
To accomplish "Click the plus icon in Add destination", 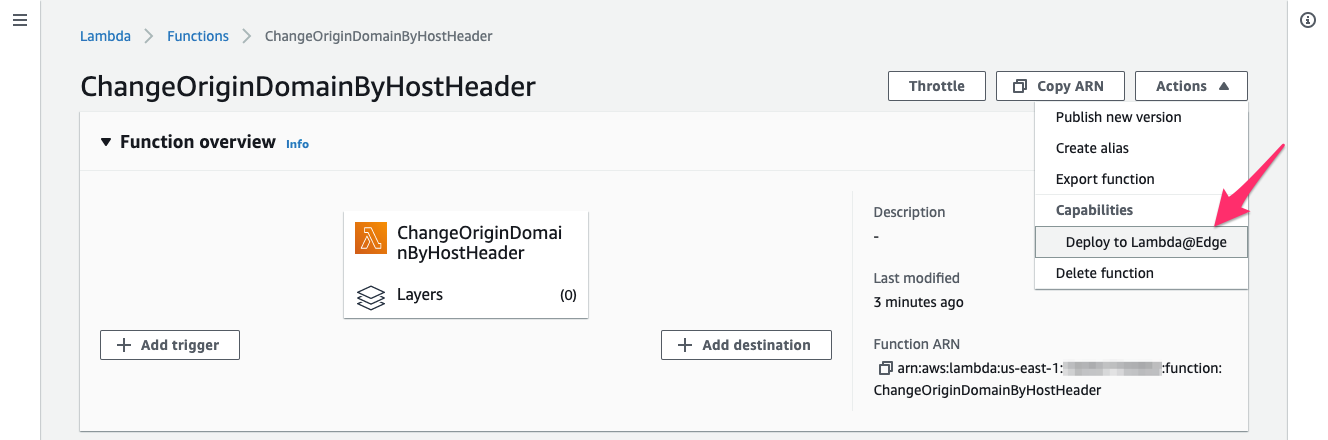I will point(685,345).
